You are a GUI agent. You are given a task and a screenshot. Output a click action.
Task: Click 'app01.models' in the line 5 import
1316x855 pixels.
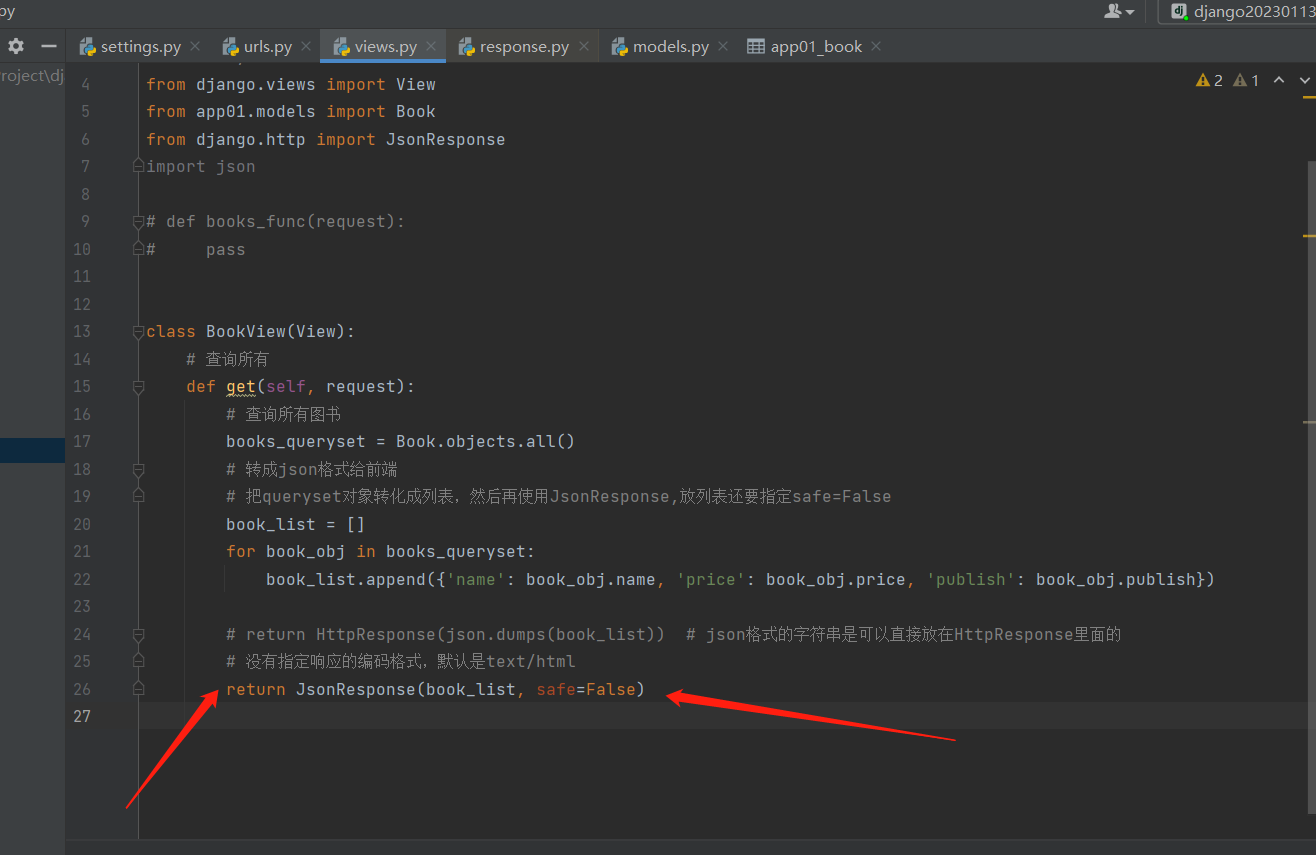256,111
